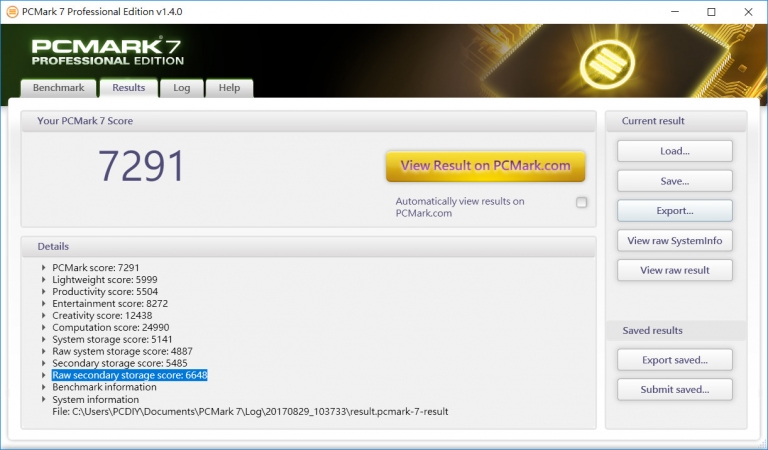
Task: Click the large 7291 score number
Action: point(141,166)
